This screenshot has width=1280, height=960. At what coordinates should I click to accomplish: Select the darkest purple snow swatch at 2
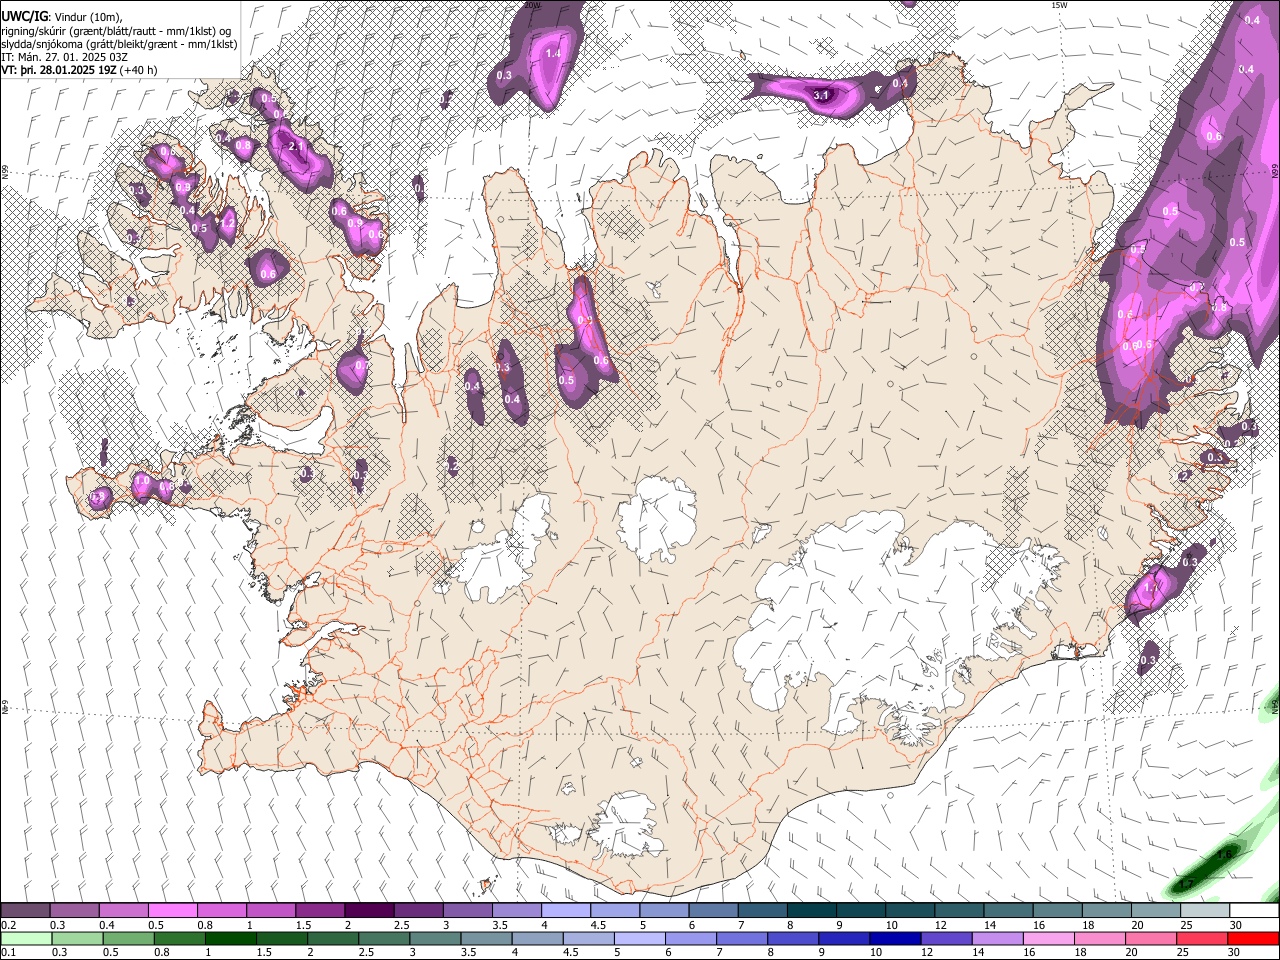tap(369, 910)
